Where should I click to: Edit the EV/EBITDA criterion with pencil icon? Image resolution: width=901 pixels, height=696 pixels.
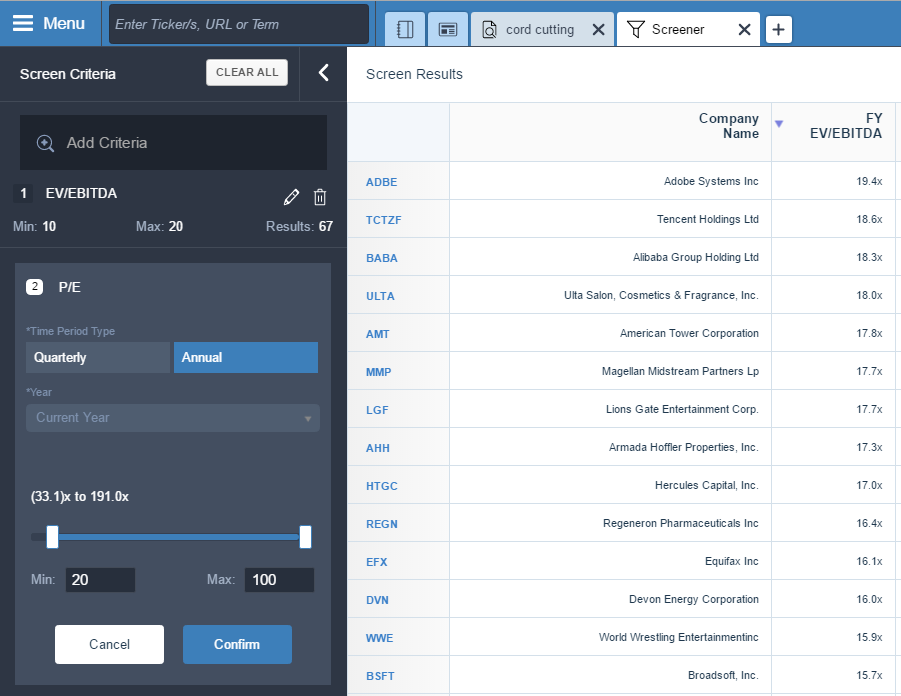point(291,197)
